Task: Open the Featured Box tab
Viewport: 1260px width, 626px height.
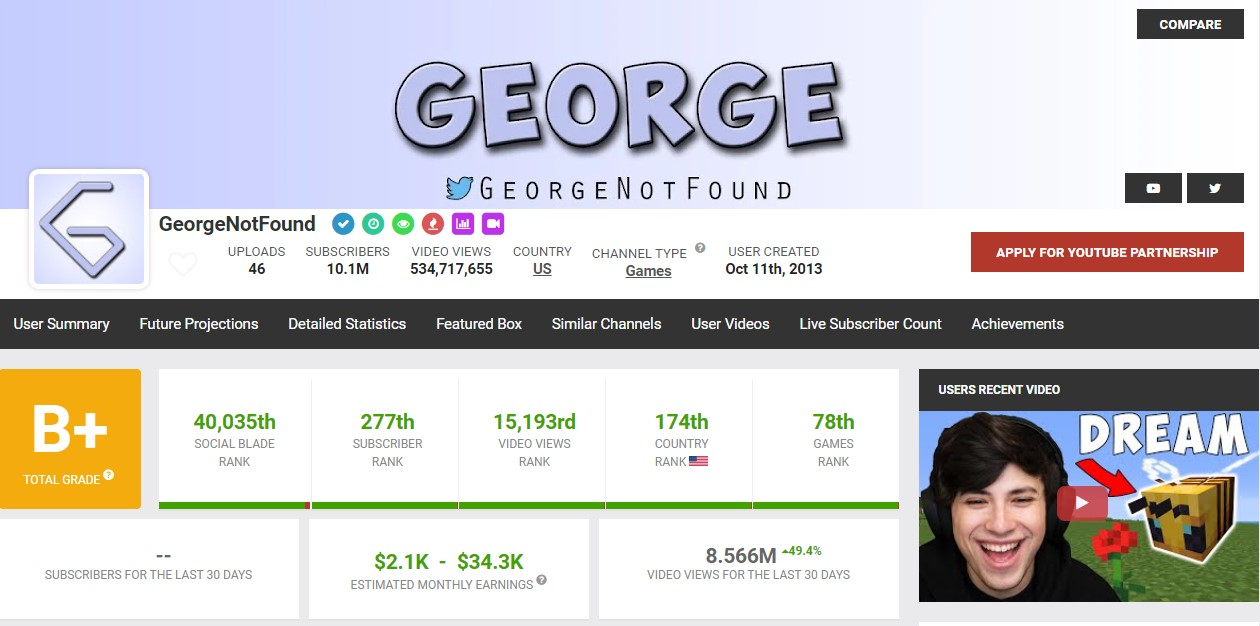Action: [479, 324]
